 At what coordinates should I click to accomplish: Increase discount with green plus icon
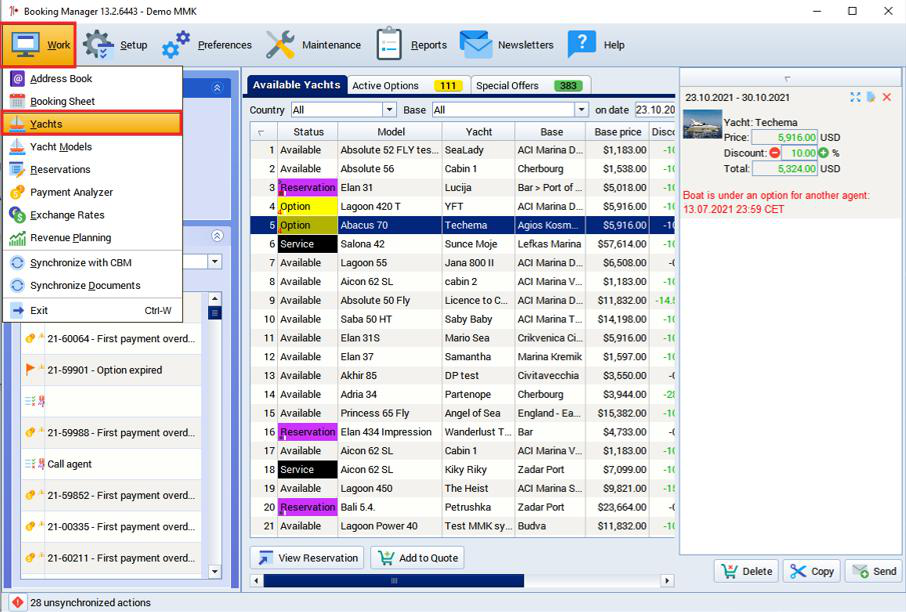pyautogui.click(x=823, y=153)
